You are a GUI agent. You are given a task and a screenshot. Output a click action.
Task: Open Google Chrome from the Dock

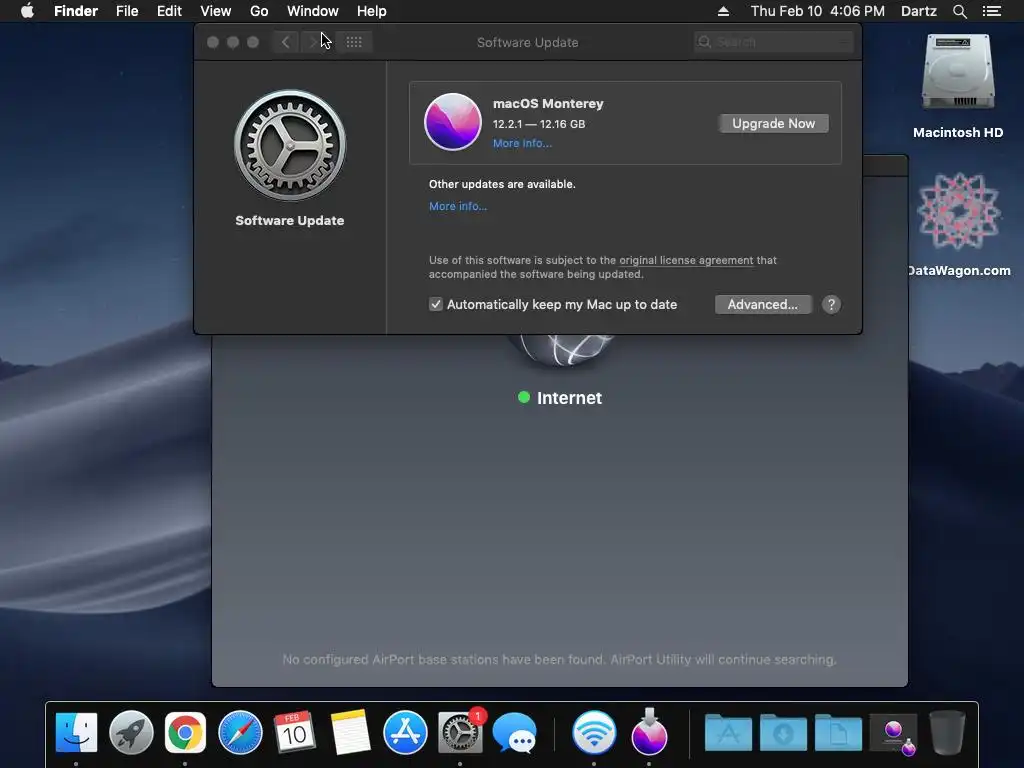(185, 733)
